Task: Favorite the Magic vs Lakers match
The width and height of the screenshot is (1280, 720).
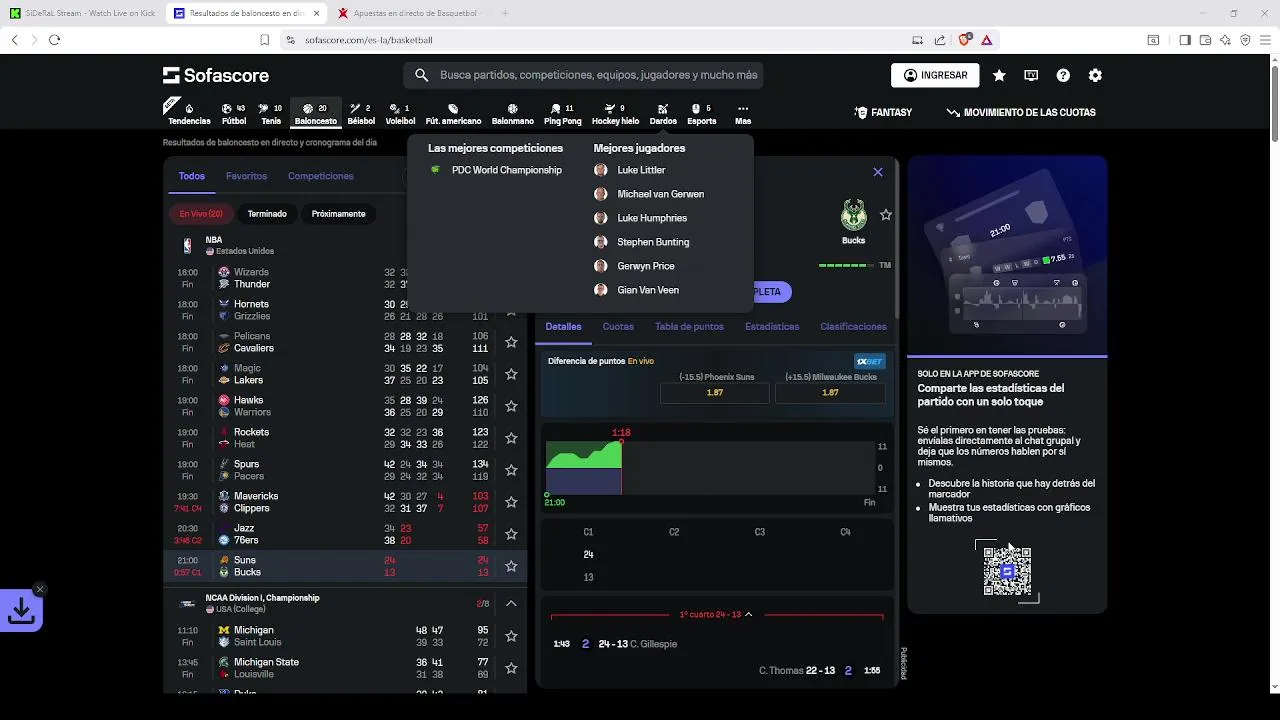Action: pyautogui.click(x=511, y=374)
